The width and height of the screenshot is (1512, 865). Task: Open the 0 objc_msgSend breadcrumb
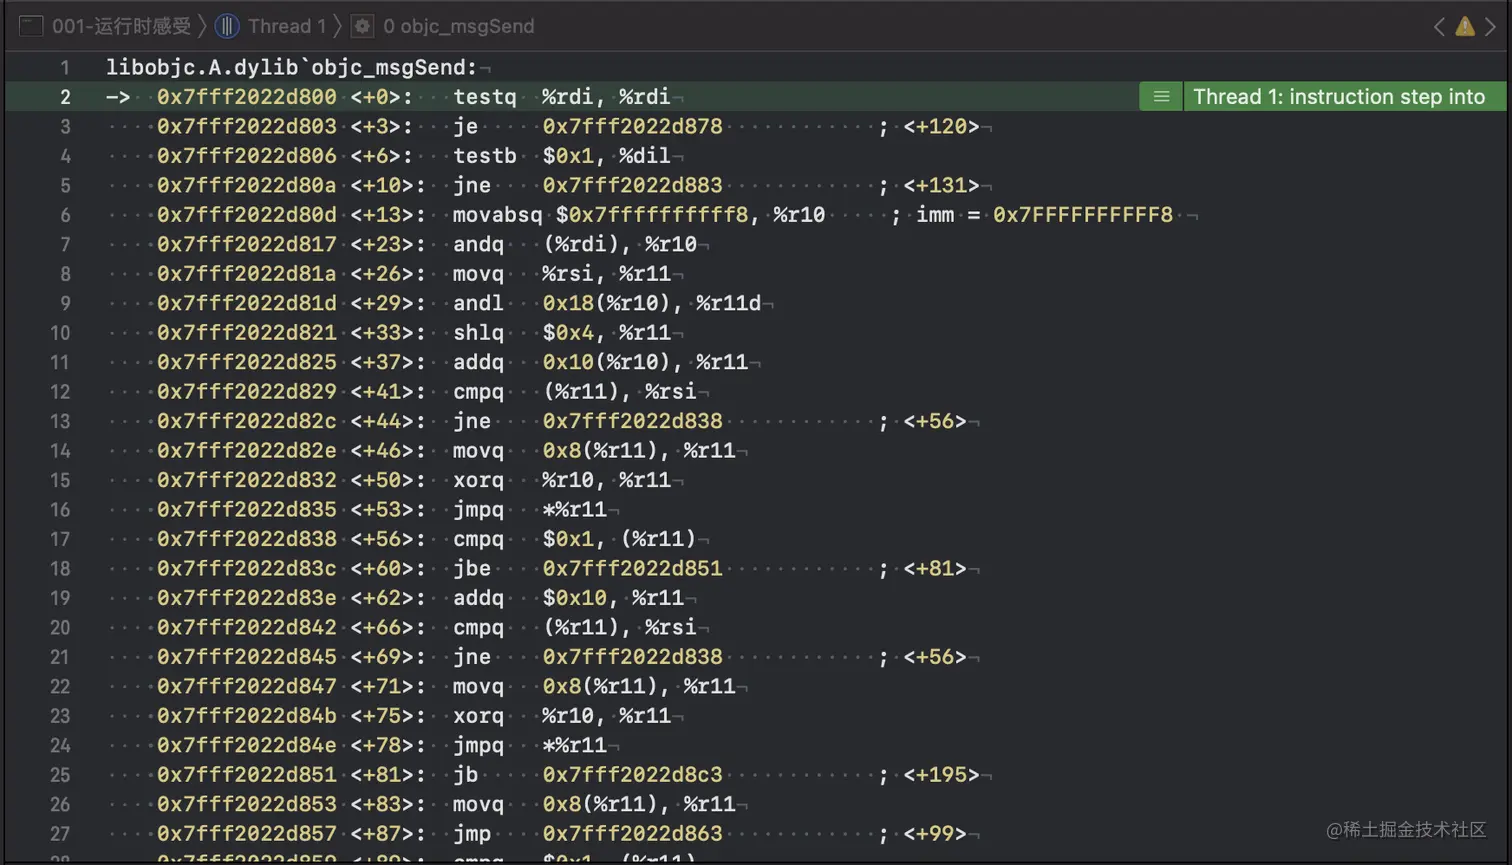pos(459,26)
